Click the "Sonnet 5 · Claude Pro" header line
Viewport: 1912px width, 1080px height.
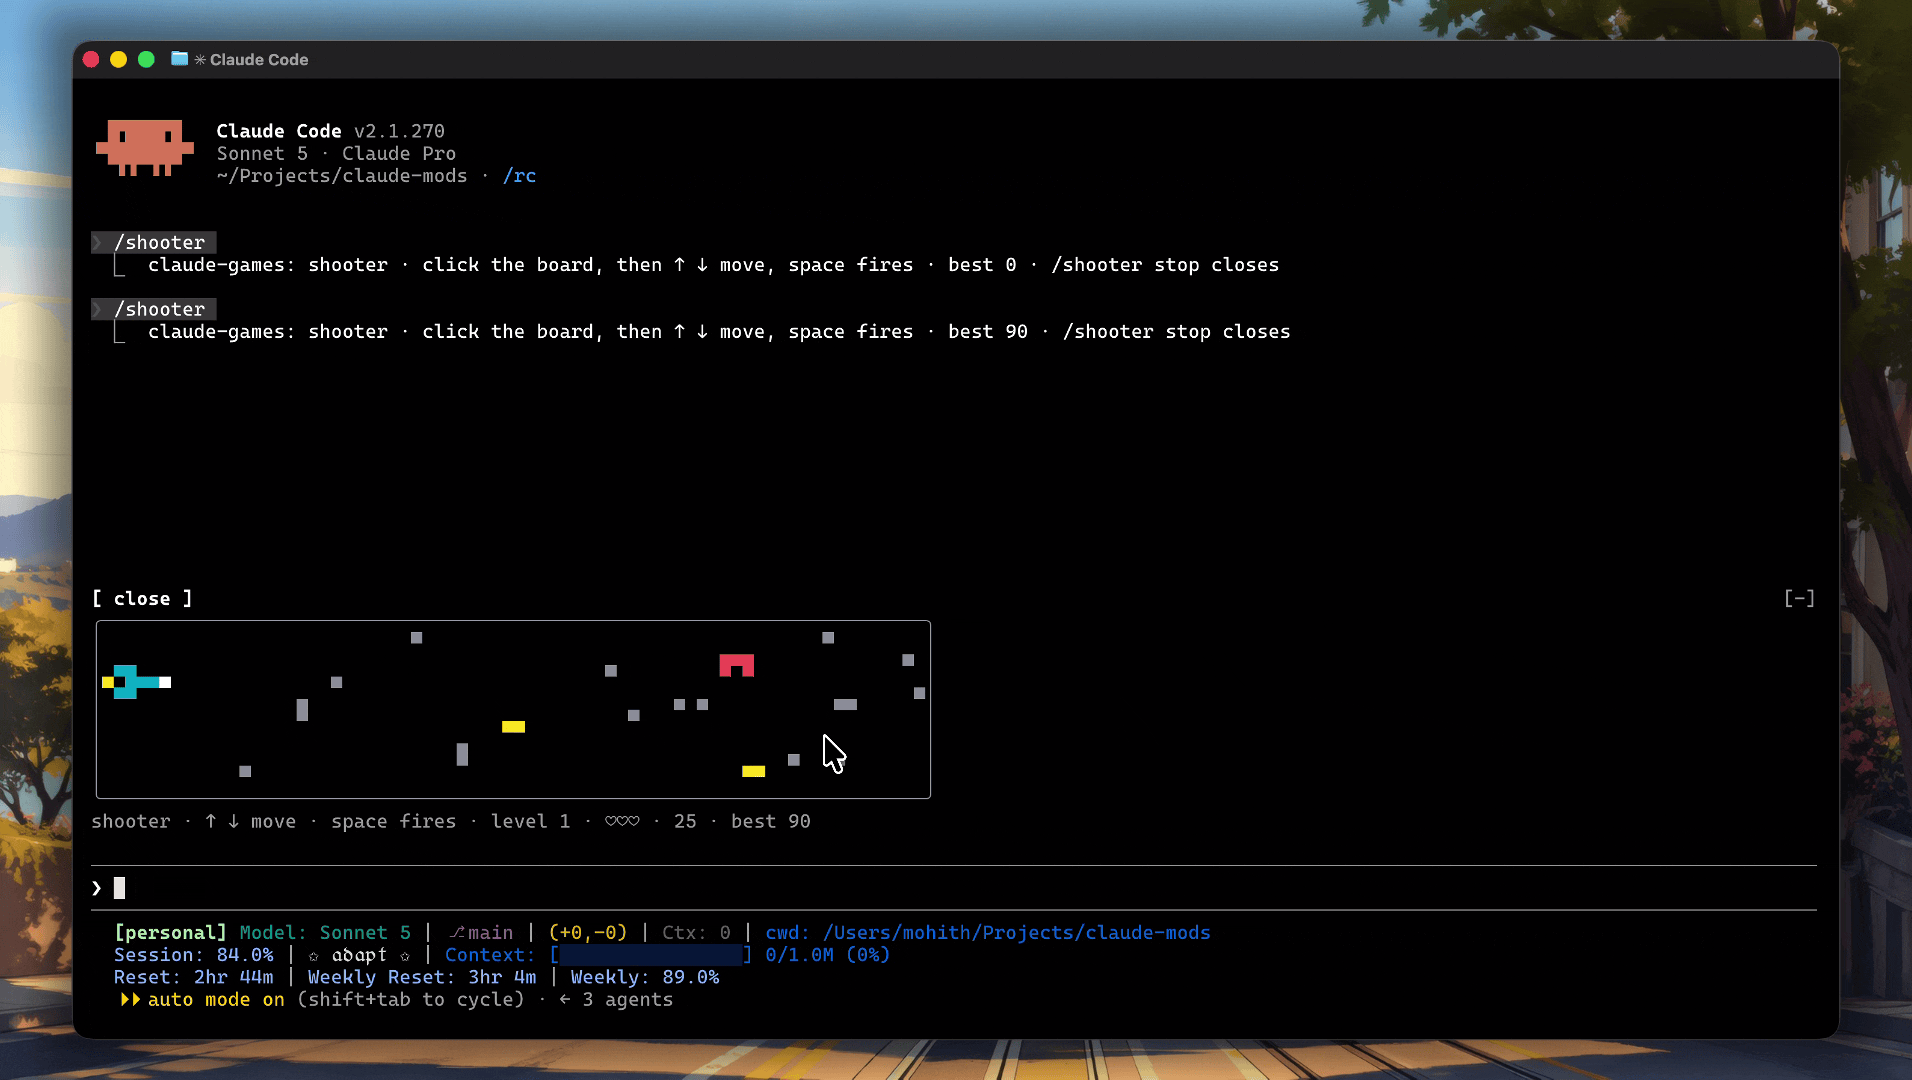(336, 153)
